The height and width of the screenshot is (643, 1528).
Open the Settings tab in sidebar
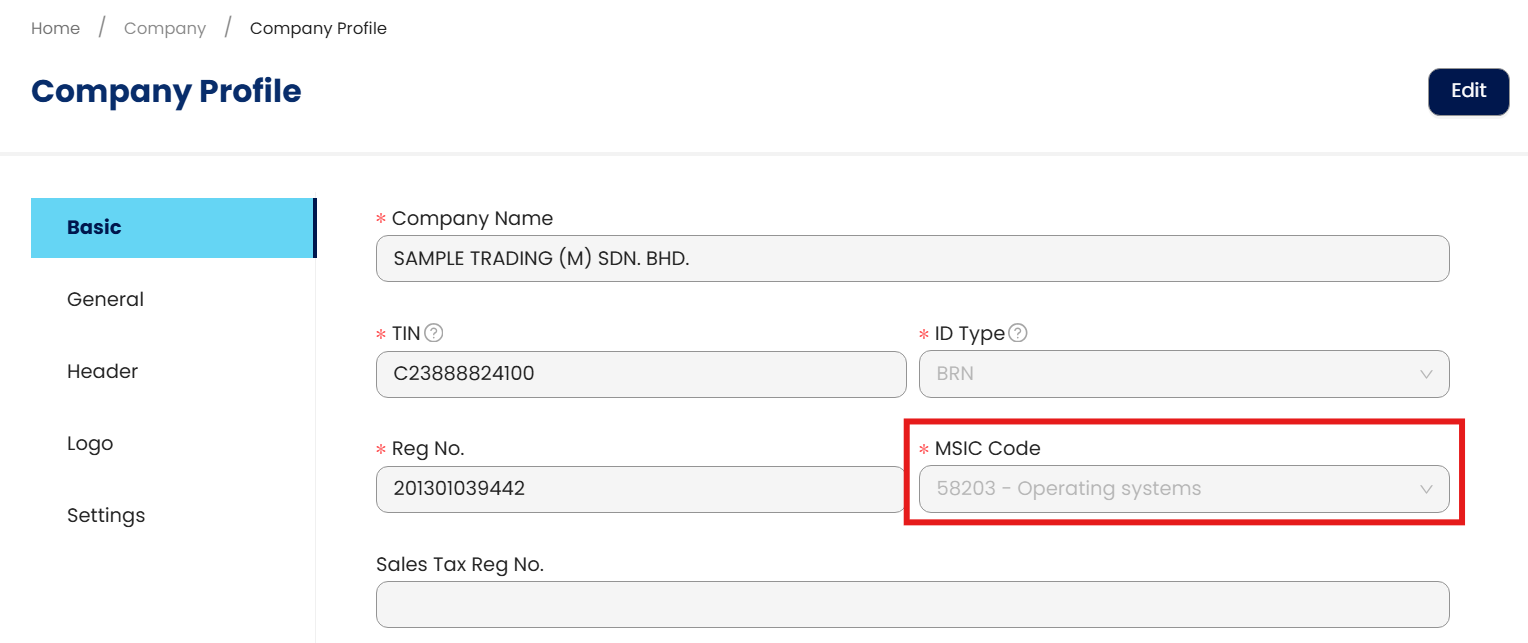pyautogui.click(x=106, y=515)
